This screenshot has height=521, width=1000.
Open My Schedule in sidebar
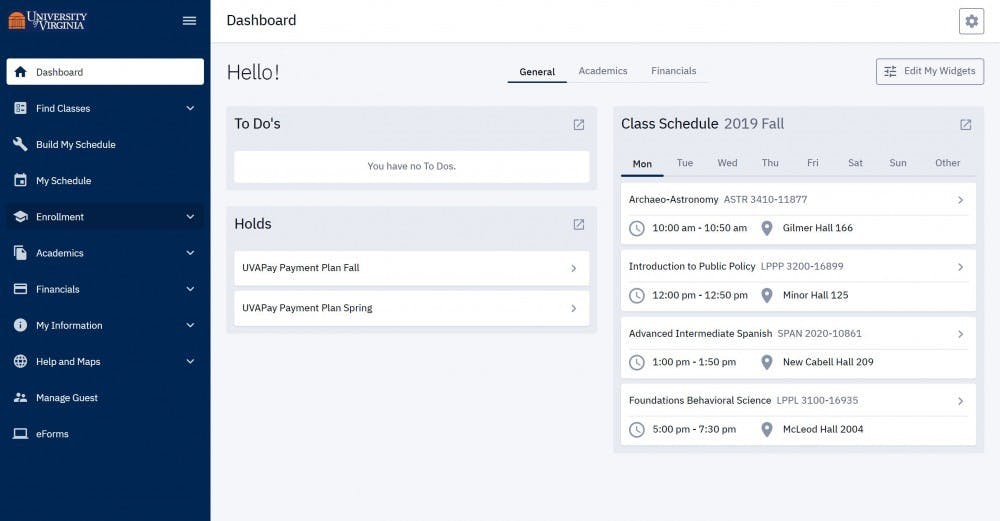[x=64, y=181]
